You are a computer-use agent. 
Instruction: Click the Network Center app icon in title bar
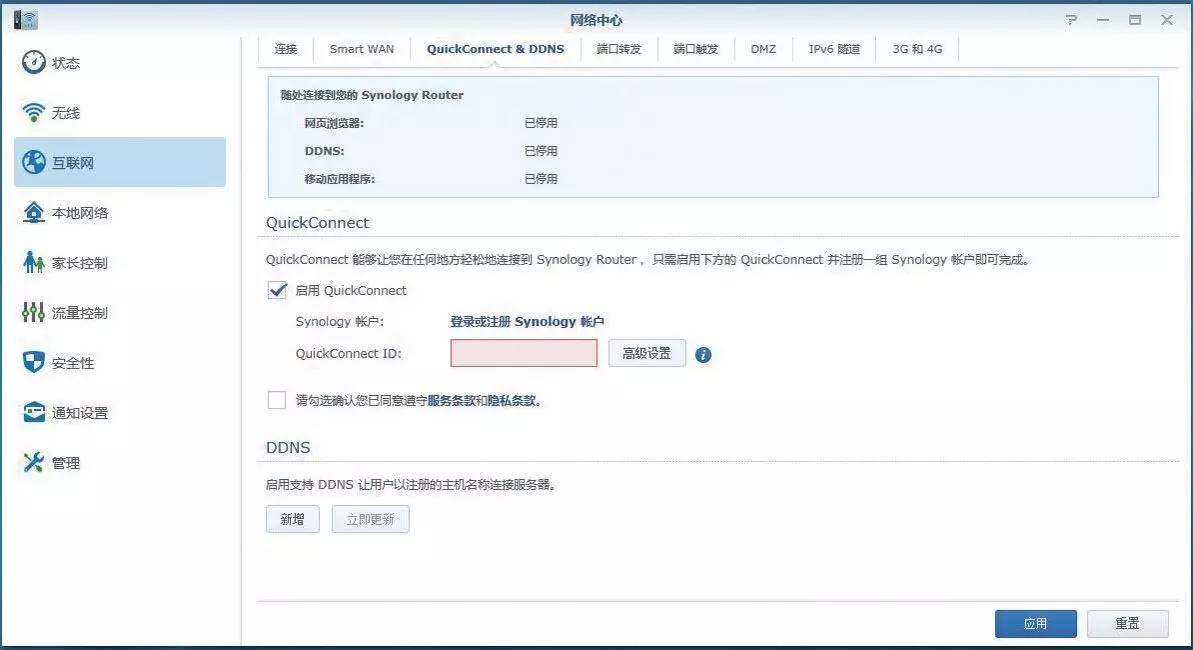pyautogui.click(x=25, y=20)
